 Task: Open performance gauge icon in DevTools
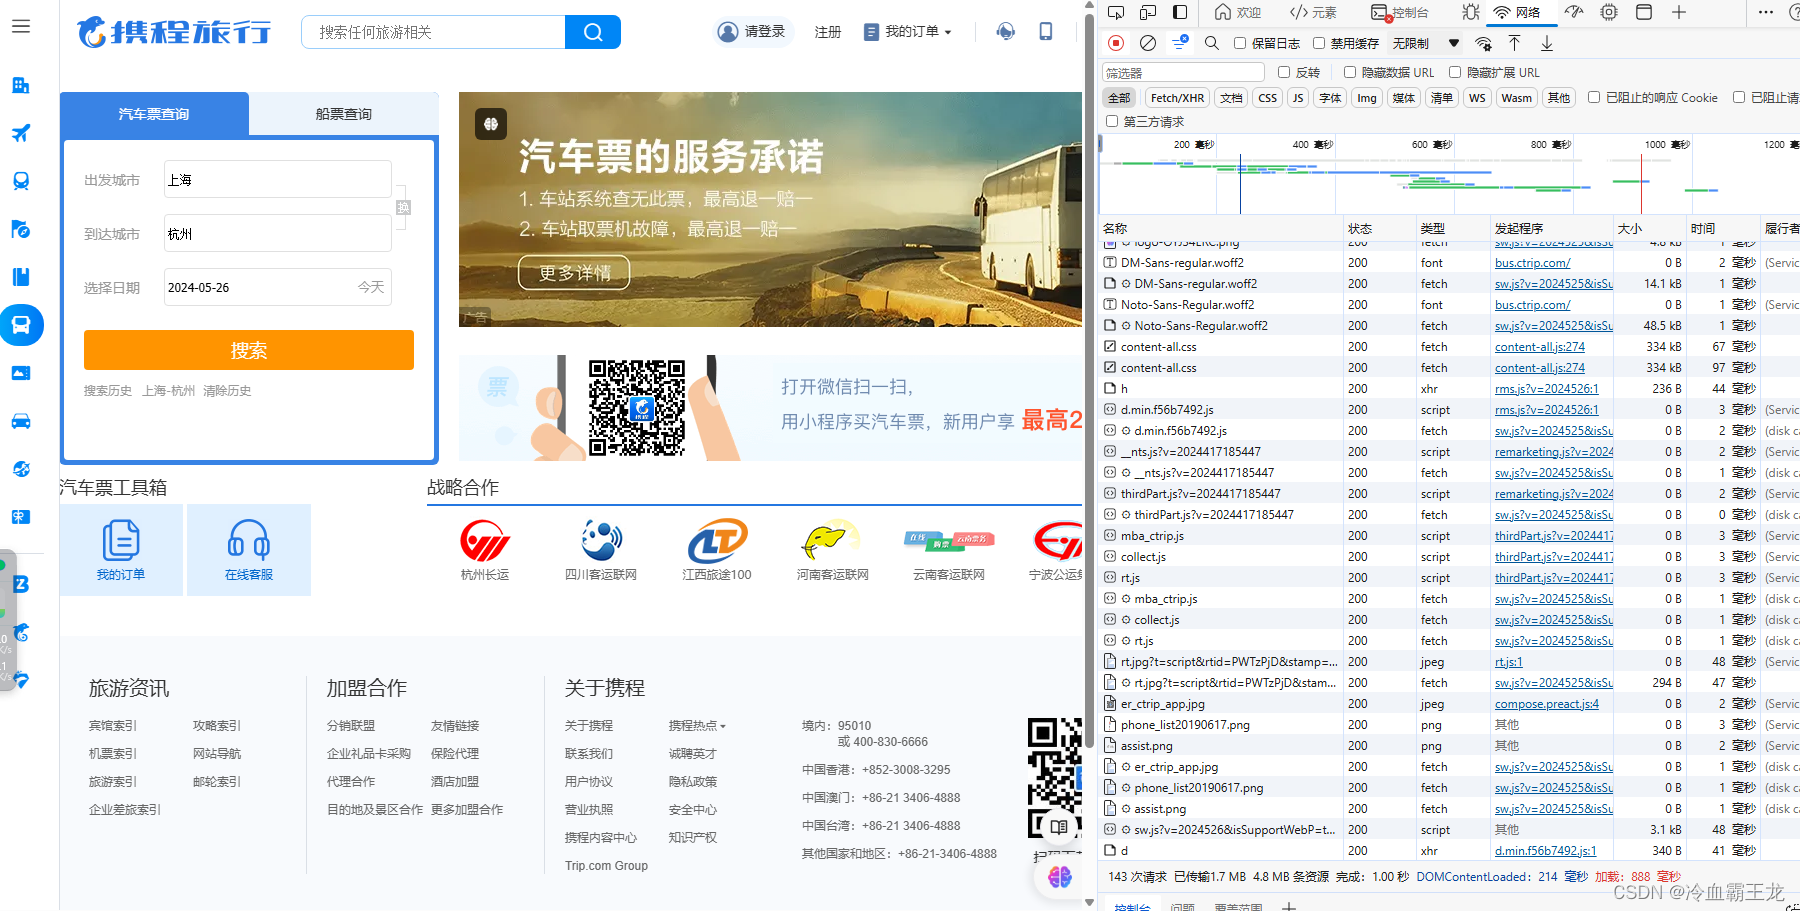[1574, 12]
